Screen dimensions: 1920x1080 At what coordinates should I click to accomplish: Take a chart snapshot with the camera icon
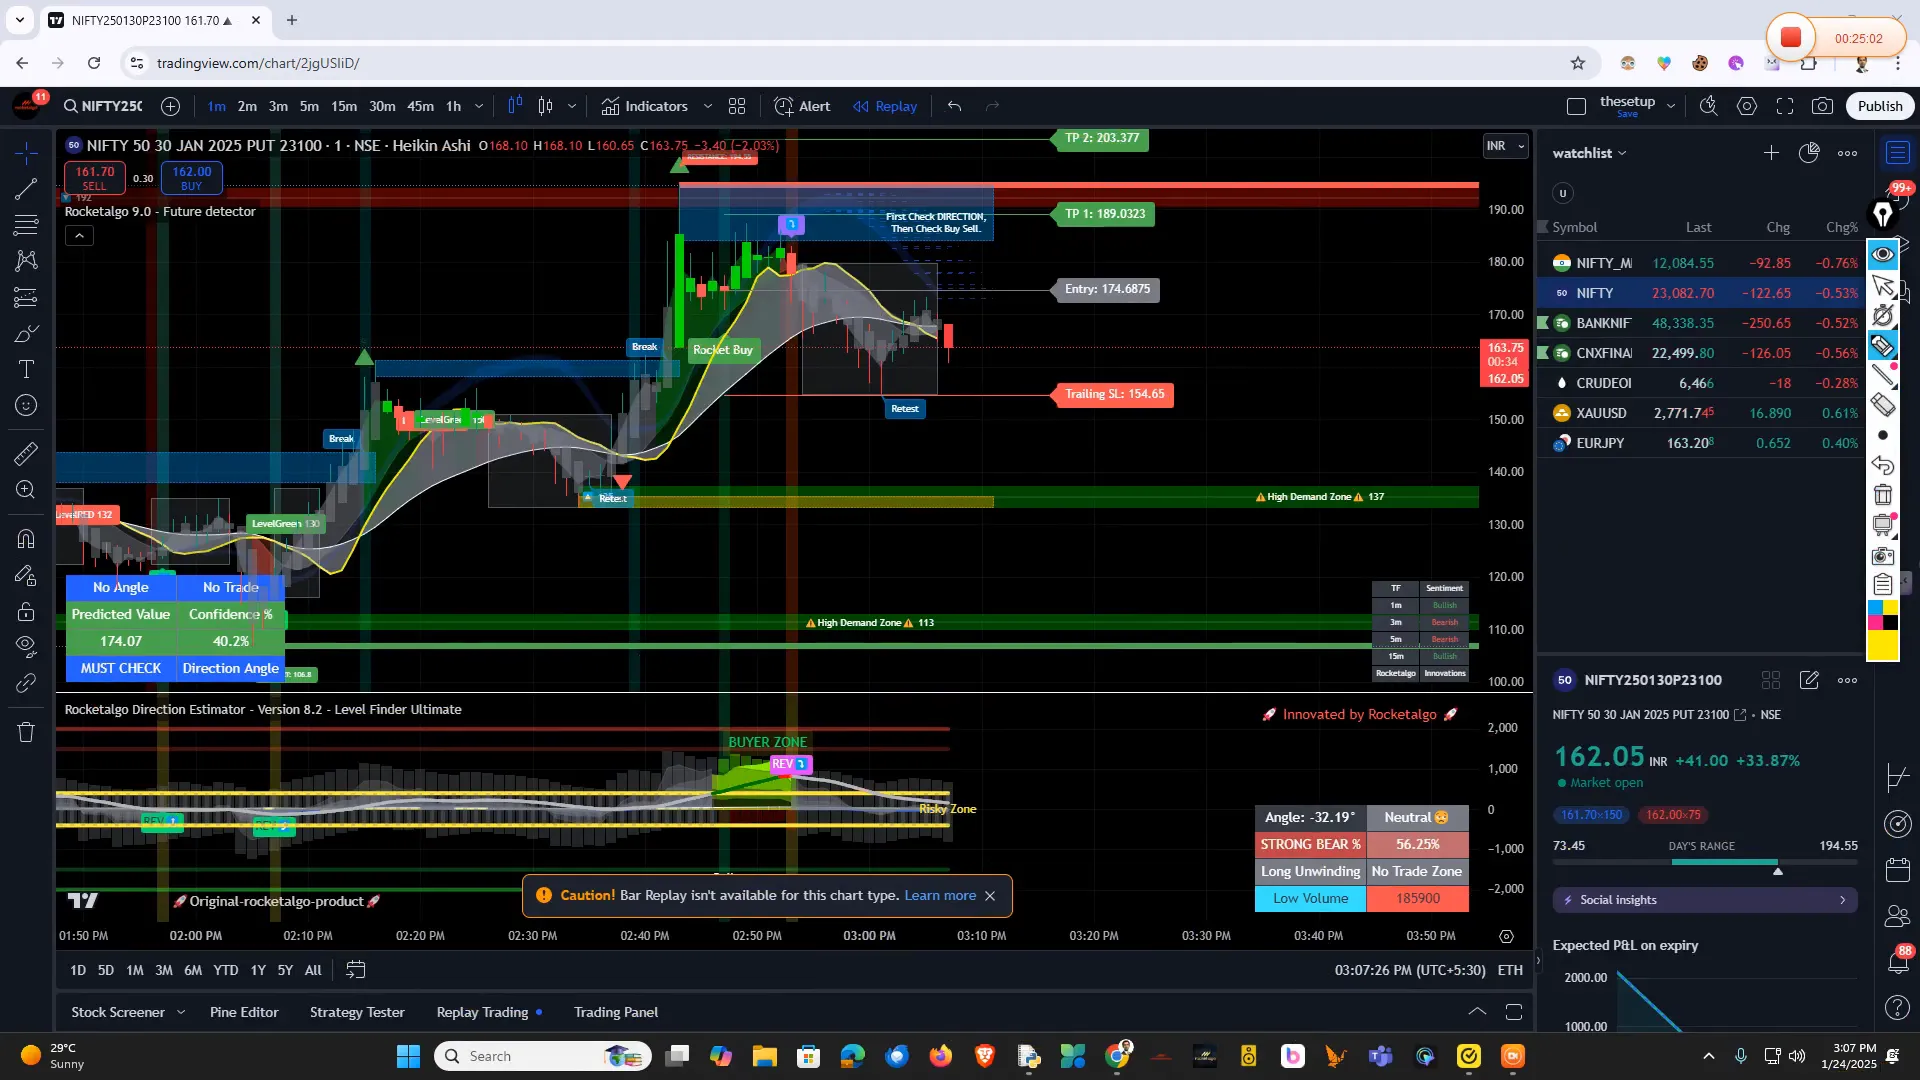pyautogui.click(x=1822, y=106)
